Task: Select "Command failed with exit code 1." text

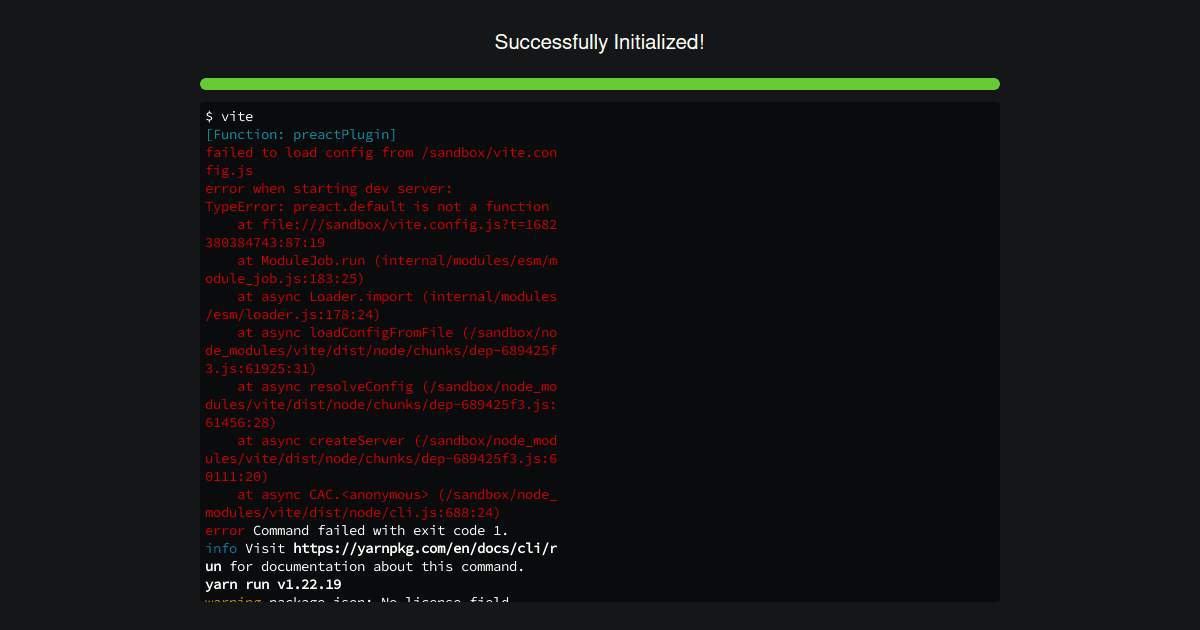Action: coord(380,531)
